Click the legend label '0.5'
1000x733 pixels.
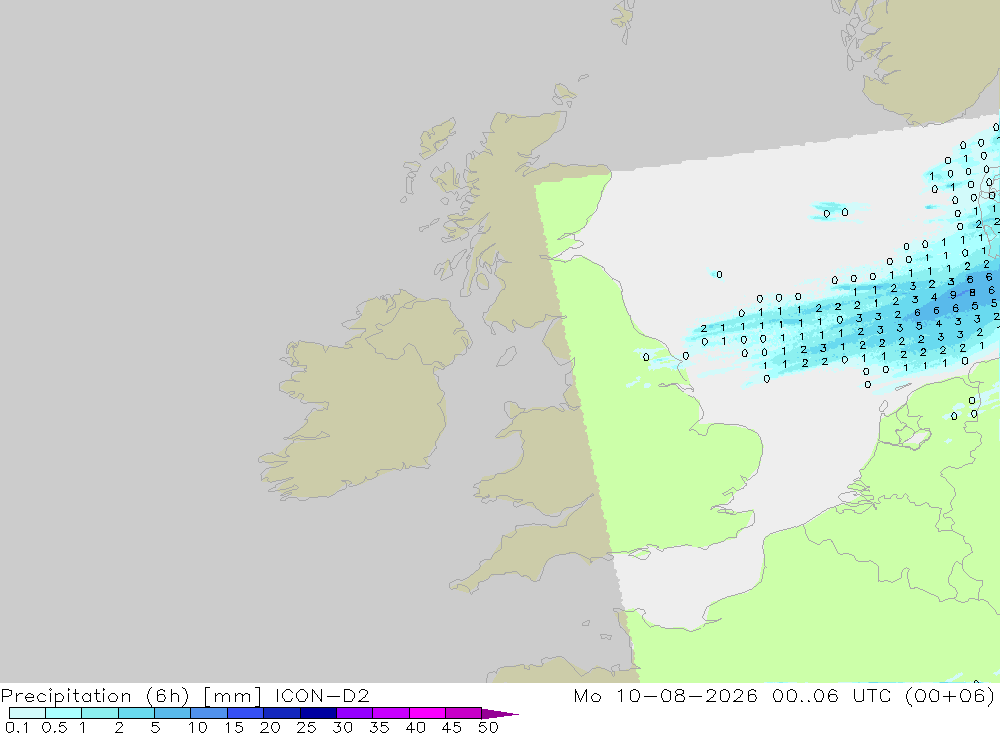[54, 727]
